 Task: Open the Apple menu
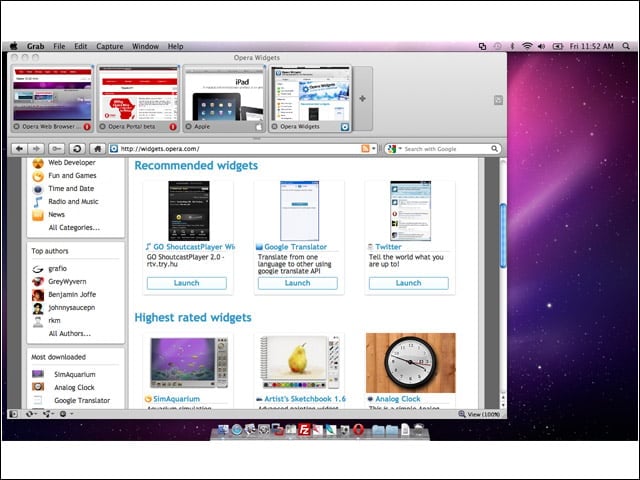pyautogui.click(x=13, y=46)
